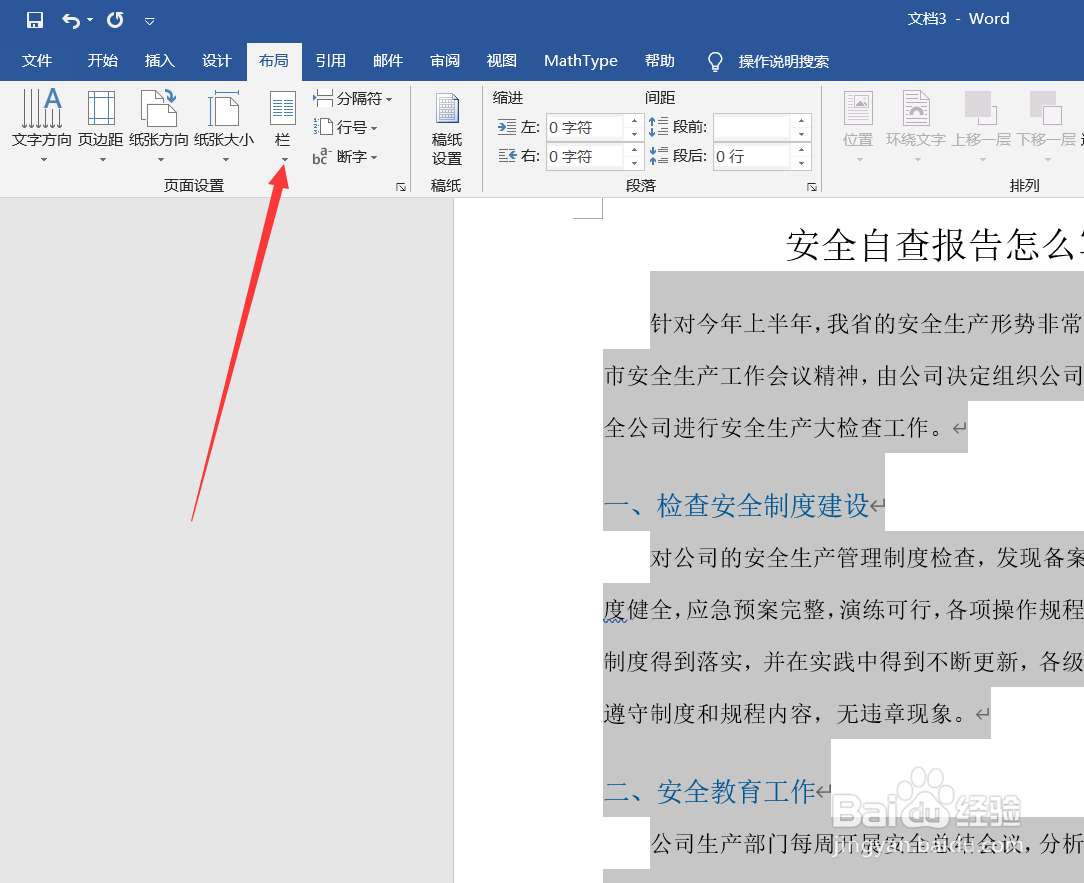Decrease the left indent value
This screenshot has width=1084, height=883.
(634, 134)
